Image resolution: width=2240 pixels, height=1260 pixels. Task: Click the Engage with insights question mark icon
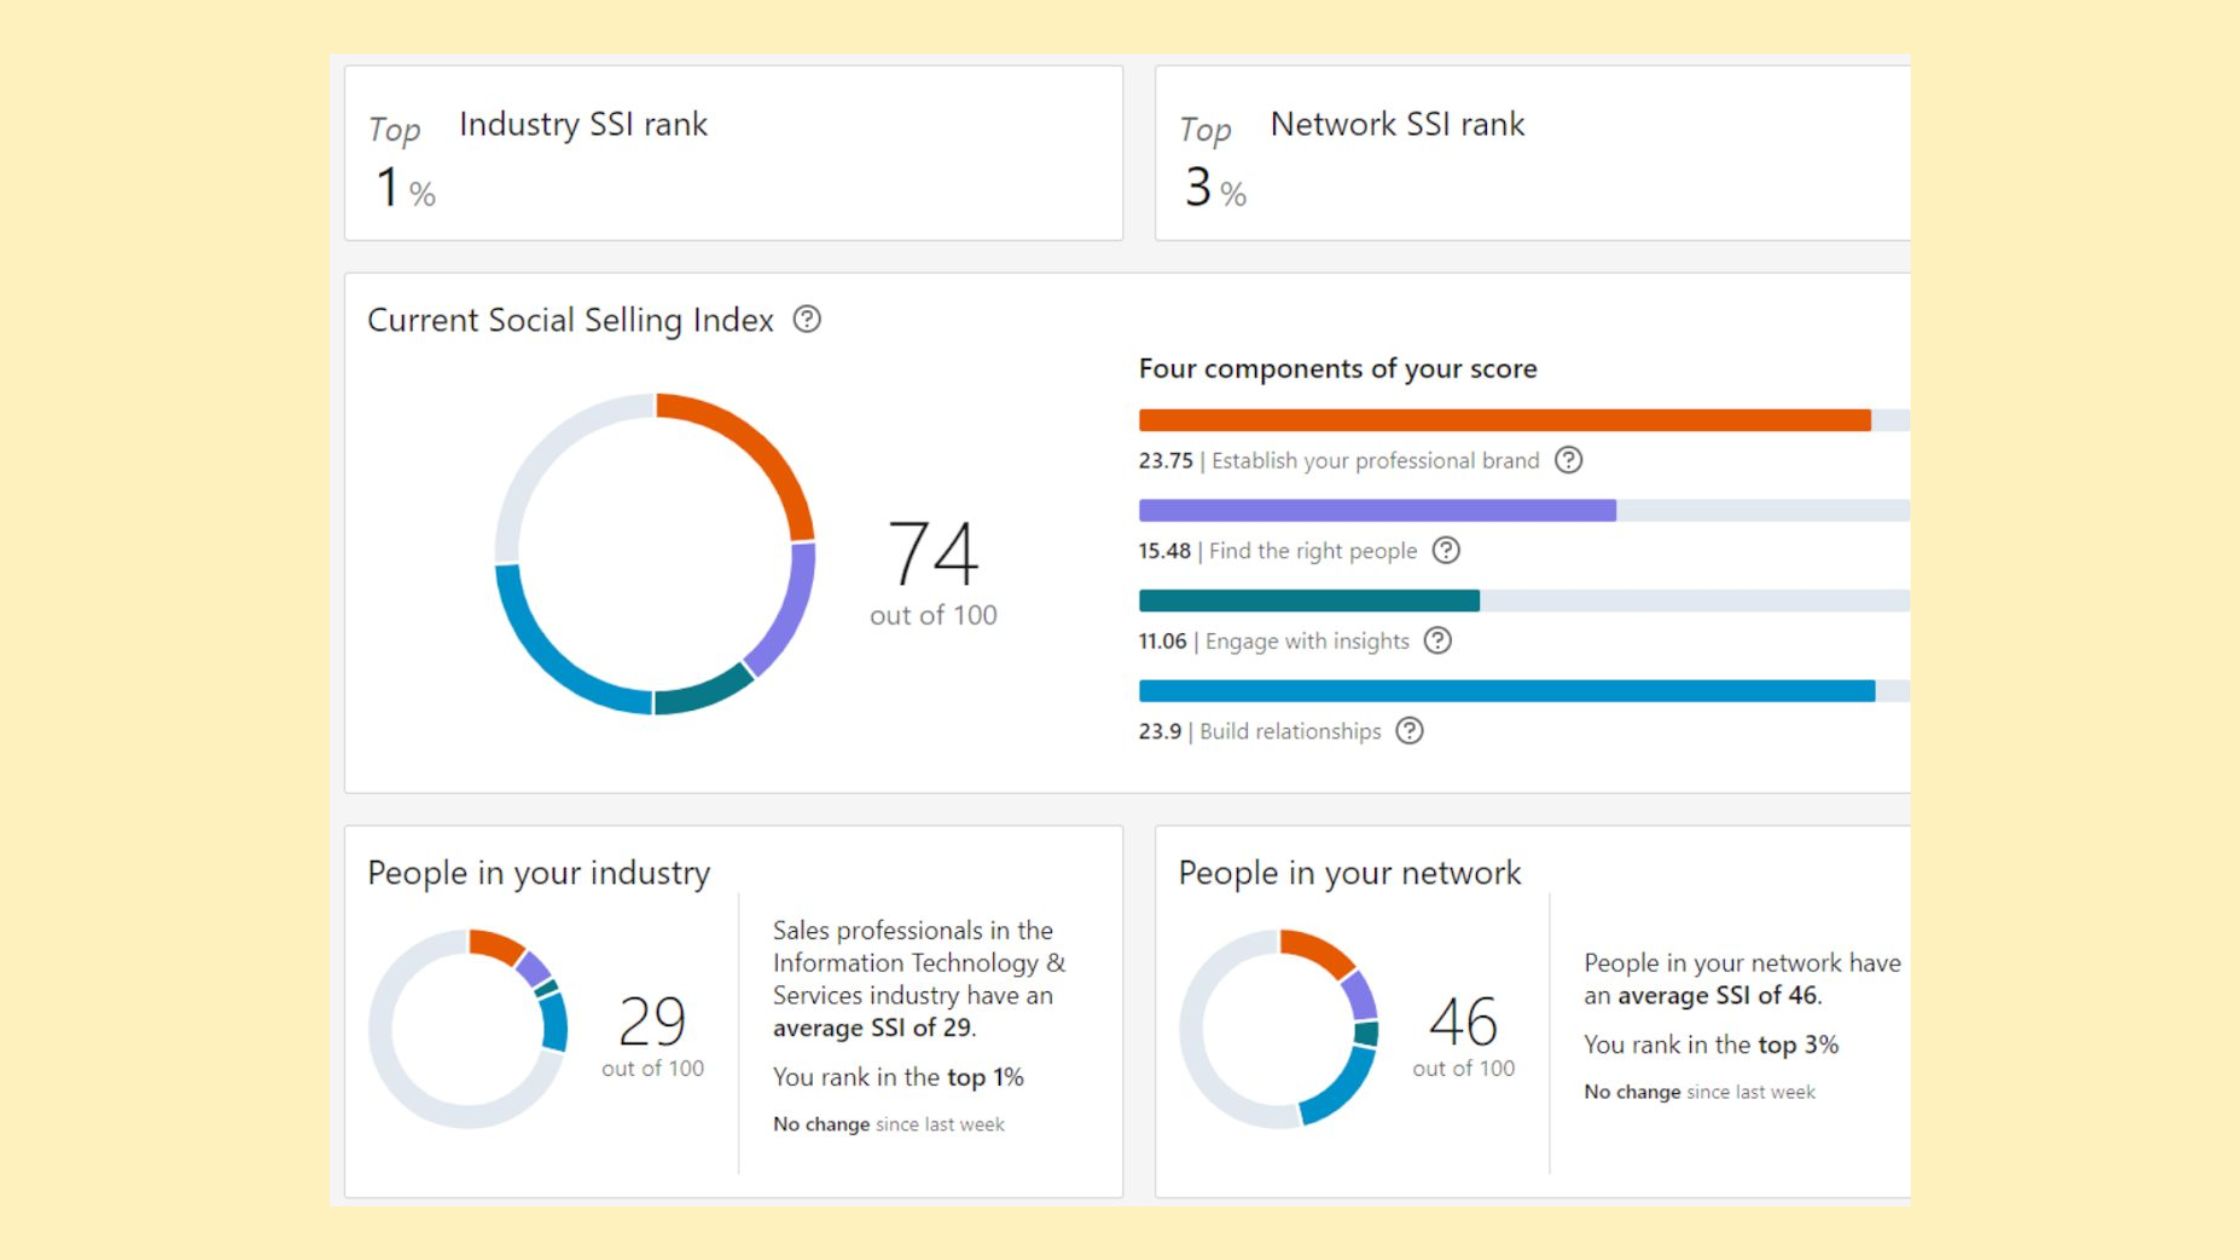[1437, 641]
